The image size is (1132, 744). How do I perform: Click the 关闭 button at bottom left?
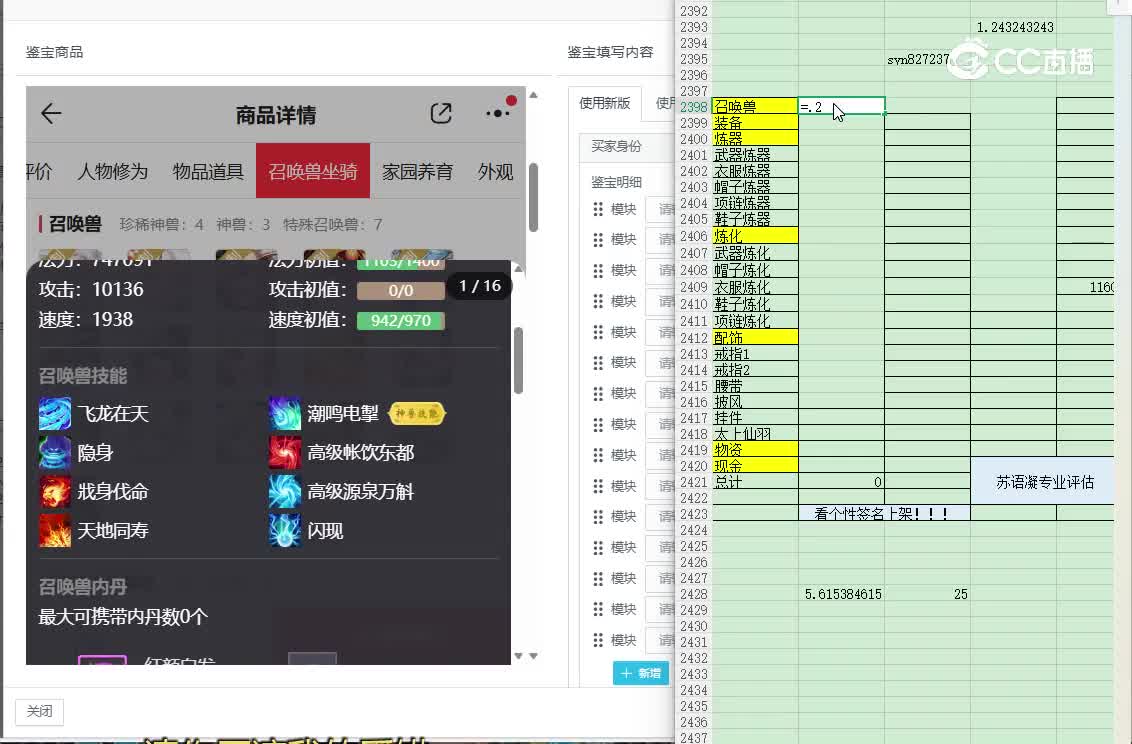39,711
